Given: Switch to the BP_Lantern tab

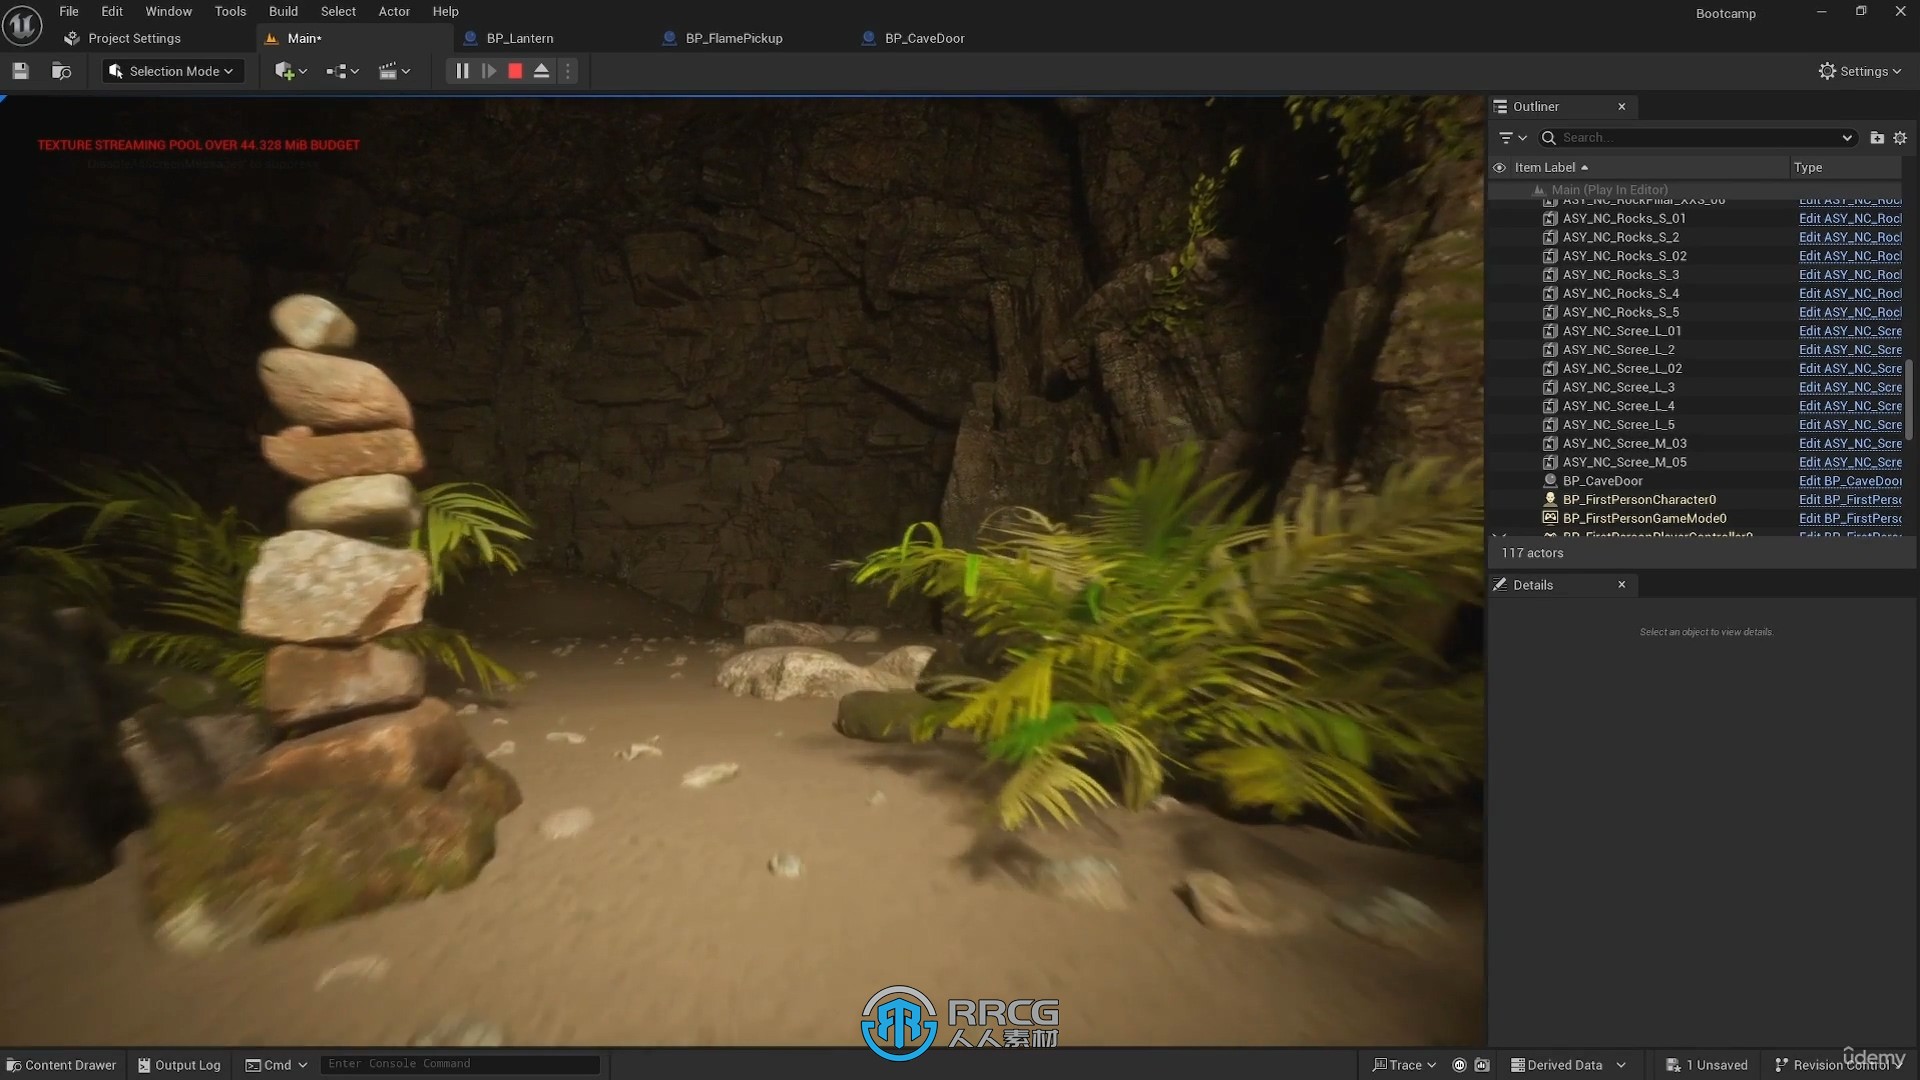Looking at the screenshot, I should [519, 38].
